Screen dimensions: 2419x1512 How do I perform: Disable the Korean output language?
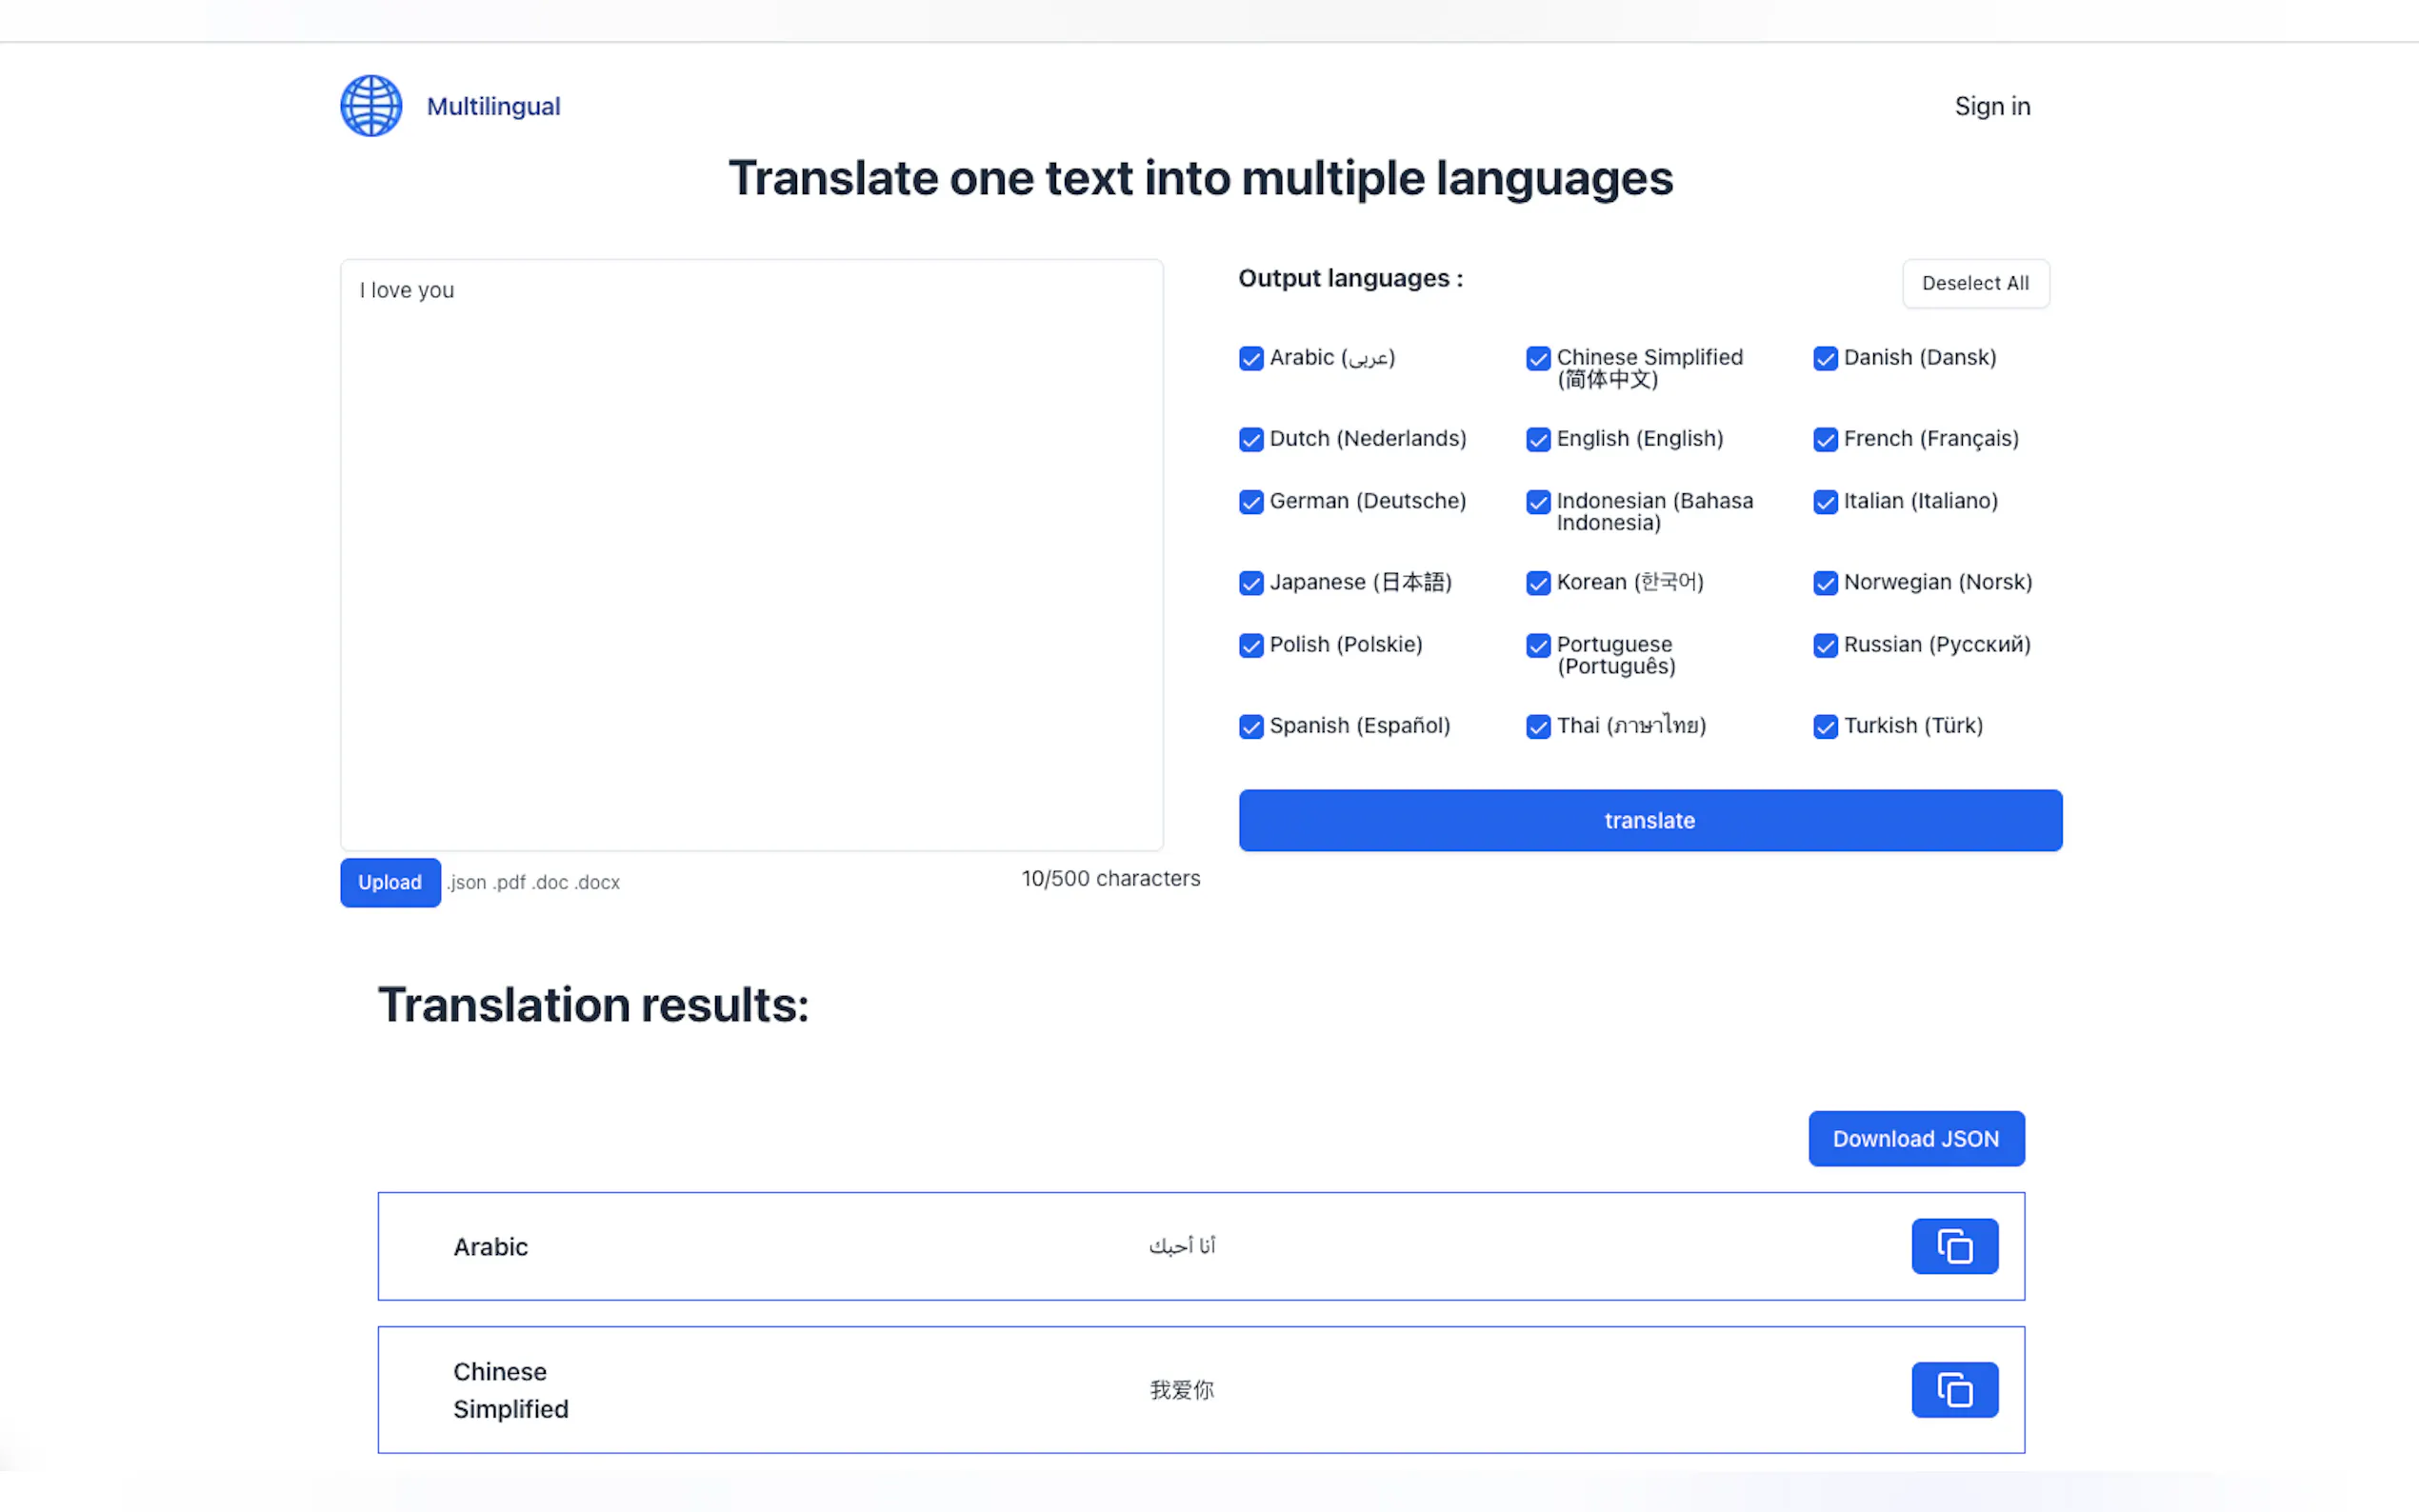pyautogui.click(x=1538, y=583)
